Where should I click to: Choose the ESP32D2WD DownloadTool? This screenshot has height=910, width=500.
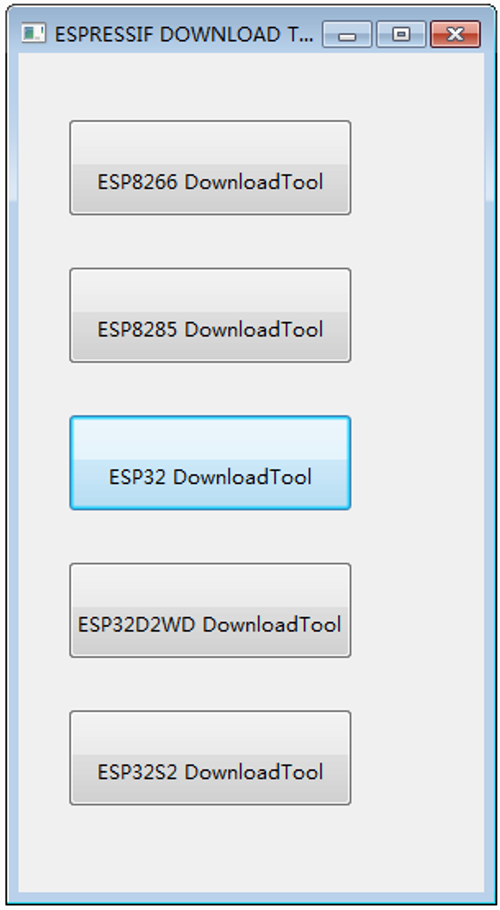(x=210, y=610)
